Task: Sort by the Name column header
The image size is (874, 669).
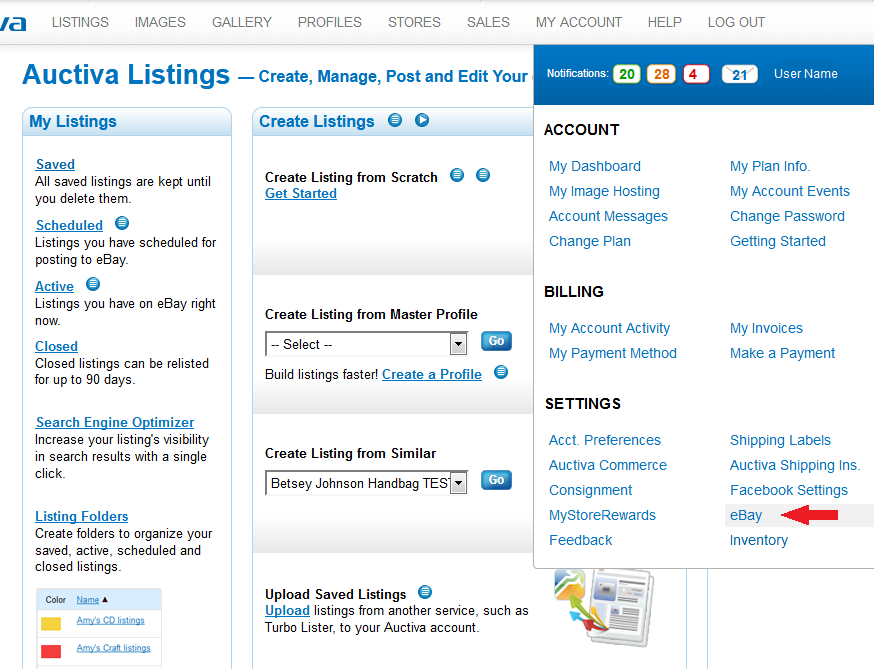Action: (88, 600)
